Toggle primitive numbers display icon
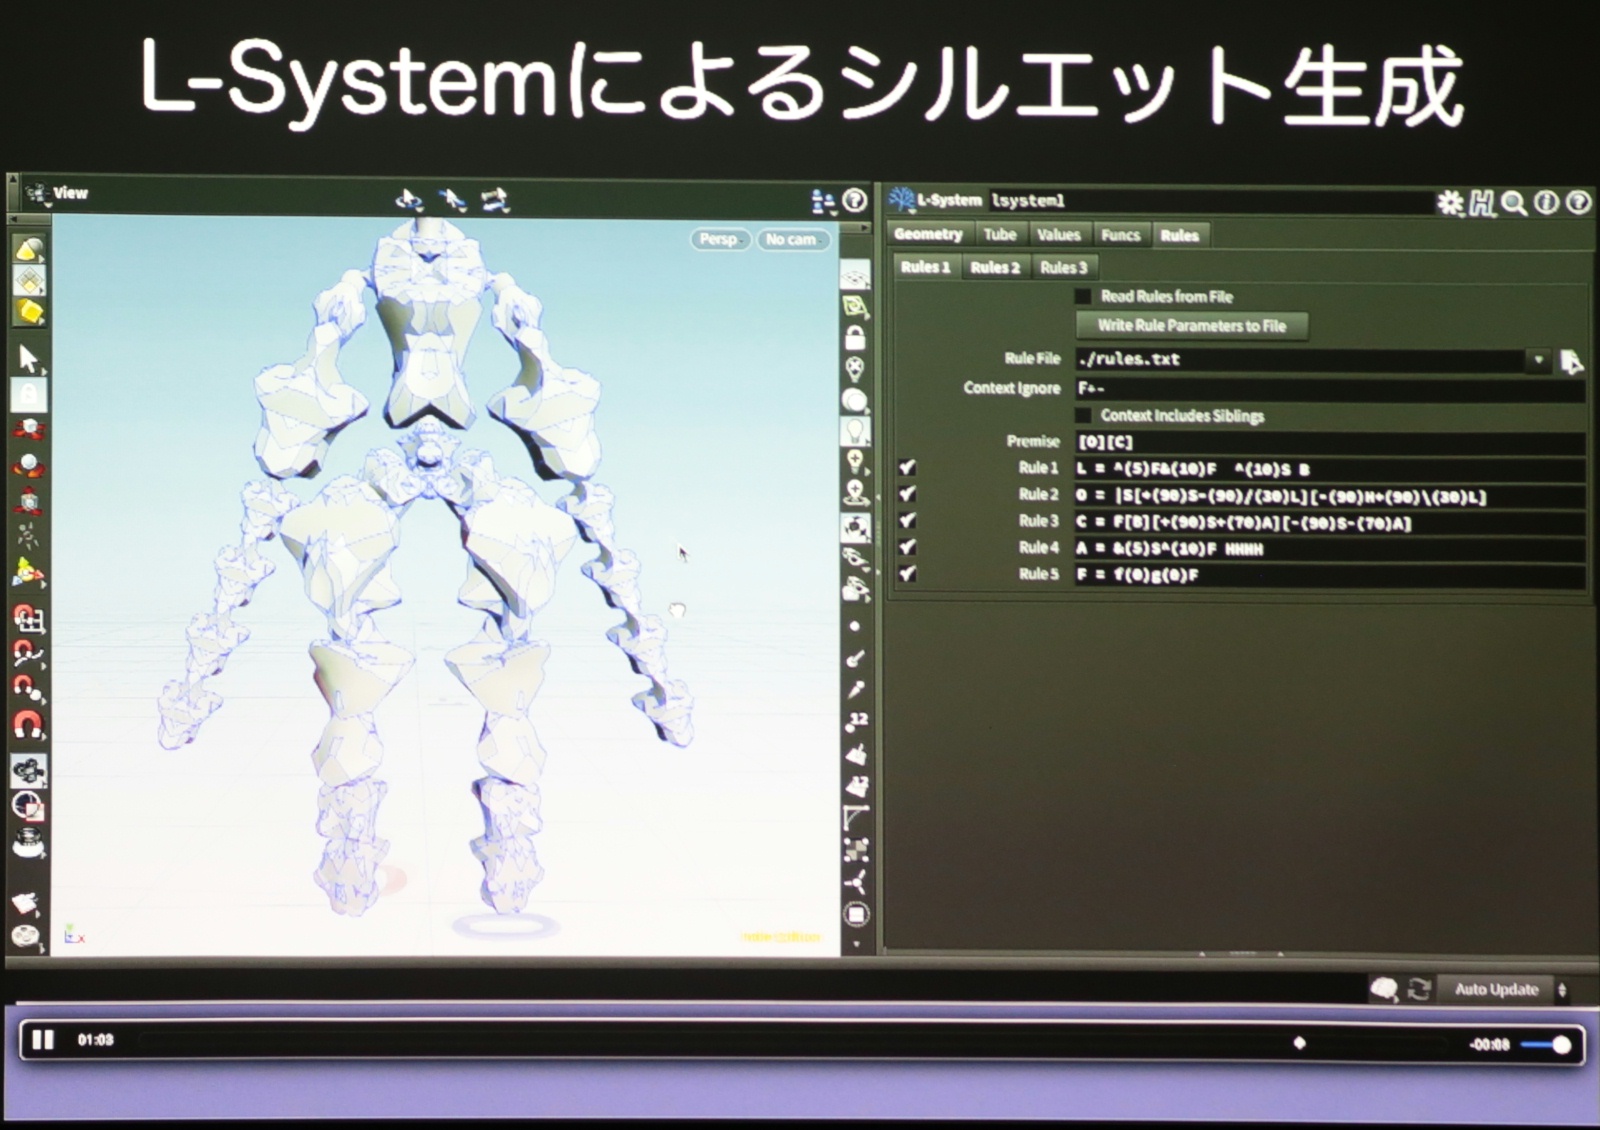 (x=856, y=785)
